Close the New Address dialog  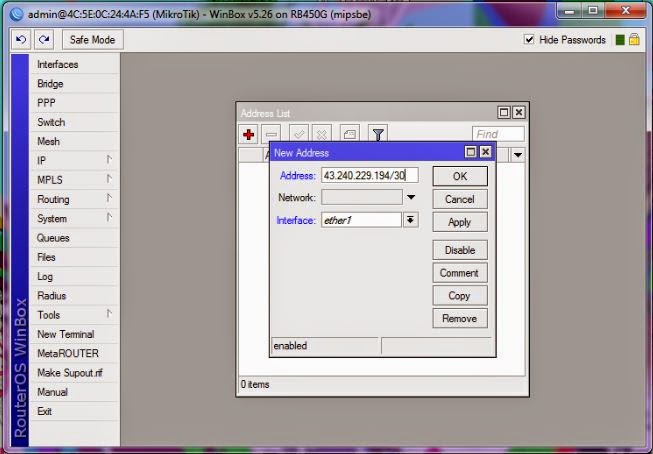(486, 152)
